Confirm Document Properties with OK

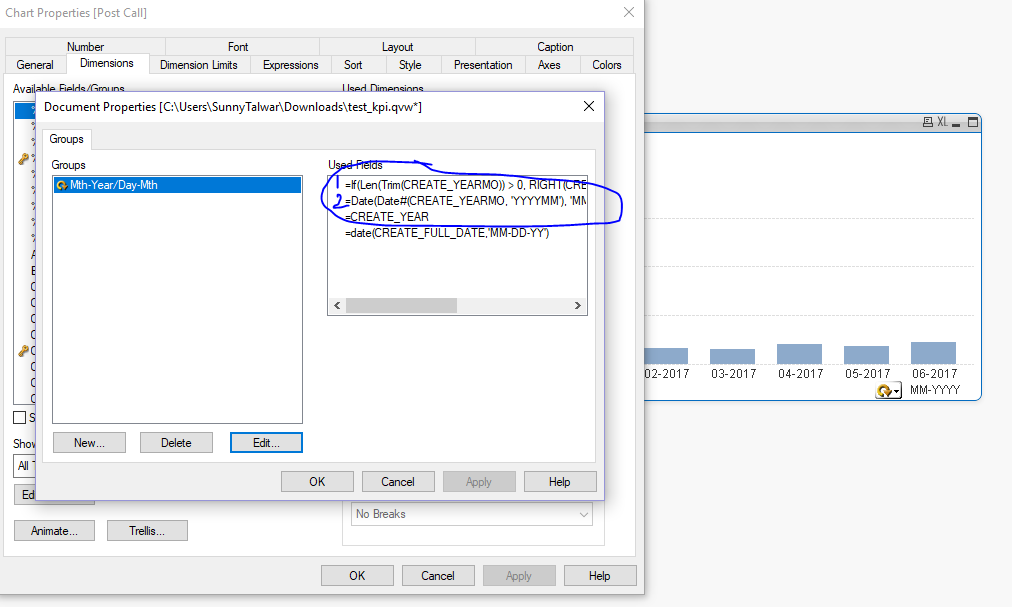(317, 482)
